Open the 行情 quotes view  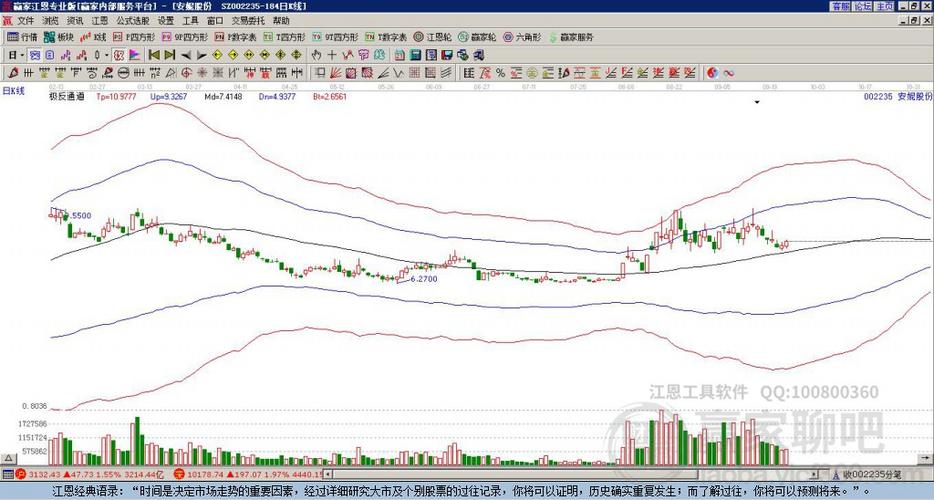(23, 37)
